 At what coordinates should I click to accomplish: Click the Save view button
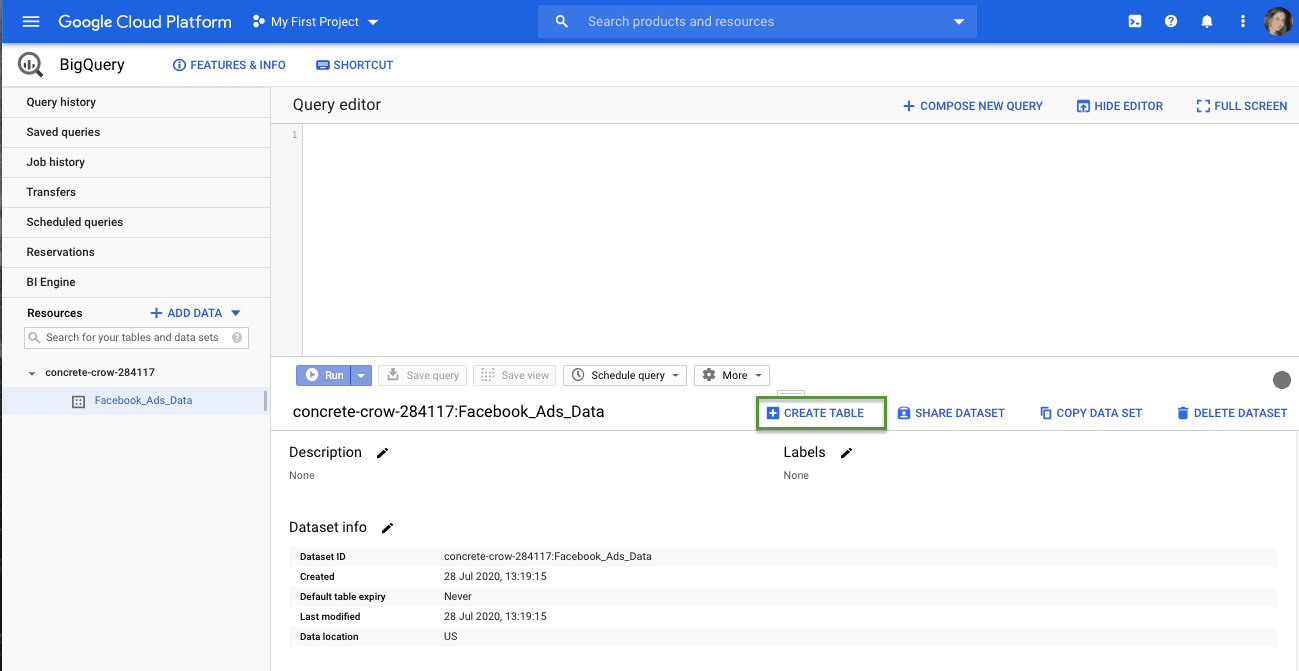(515, 375)
